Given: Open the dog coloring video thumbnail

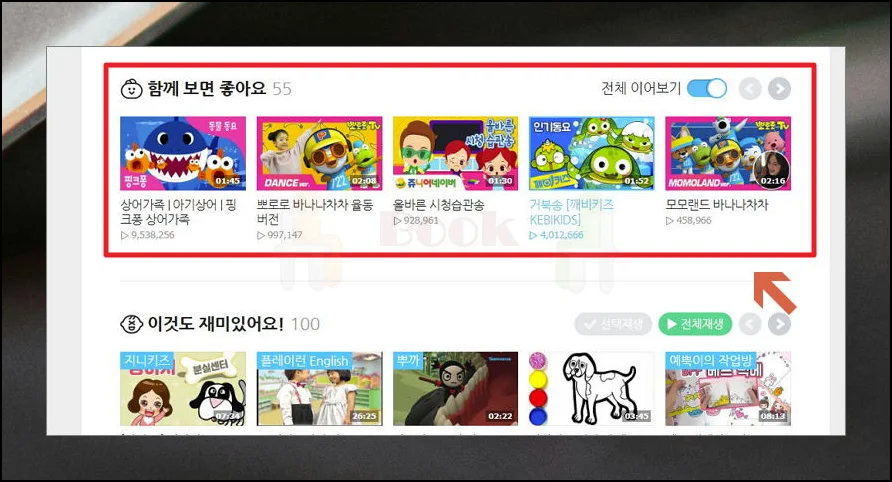Looking at the screenshot, I should point(592,389).
